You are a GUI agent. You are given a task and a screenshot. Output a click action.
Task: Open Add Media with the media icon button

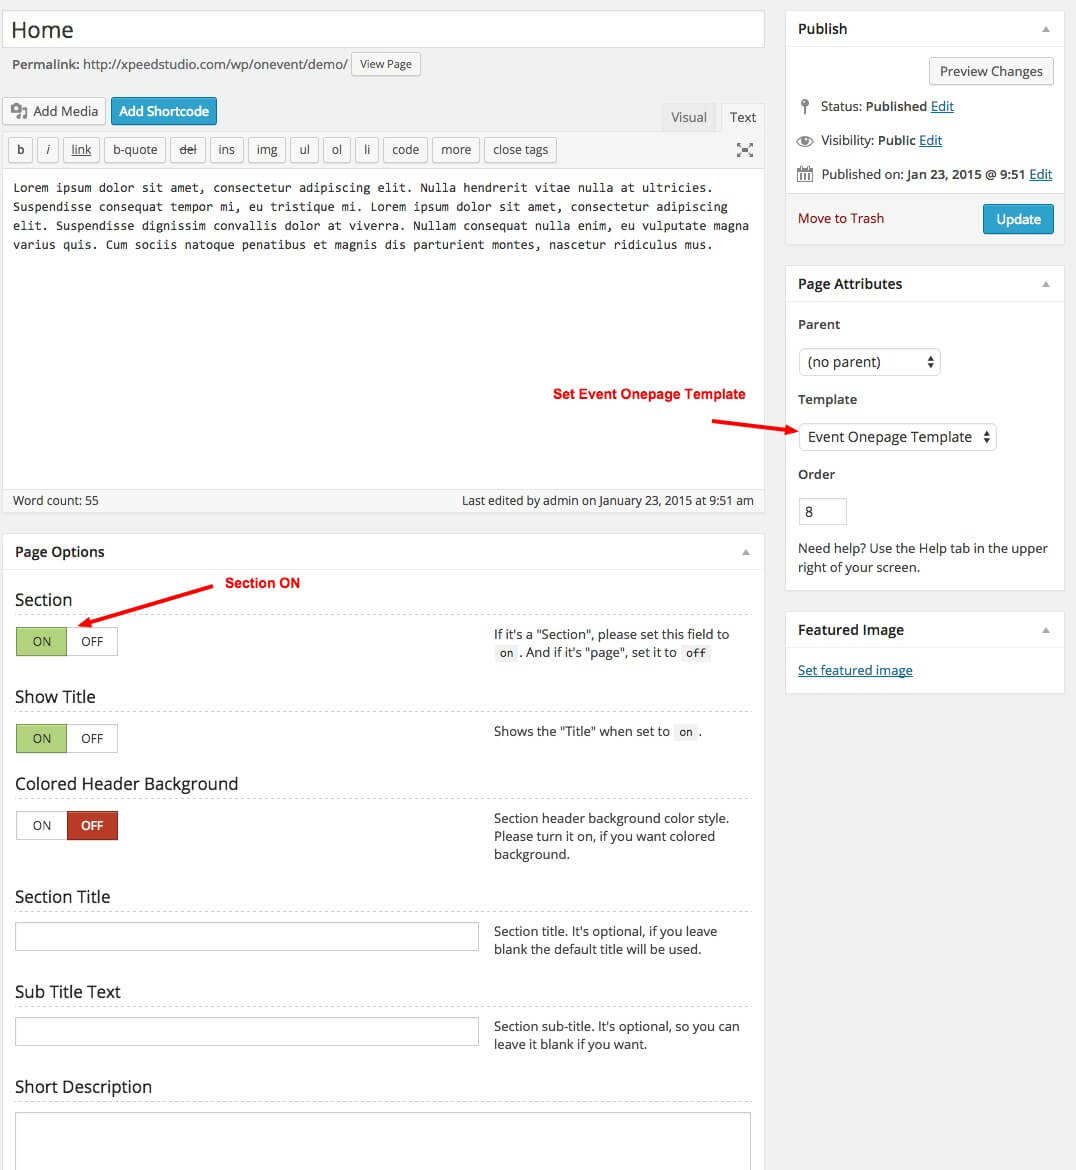pos(55,111)
